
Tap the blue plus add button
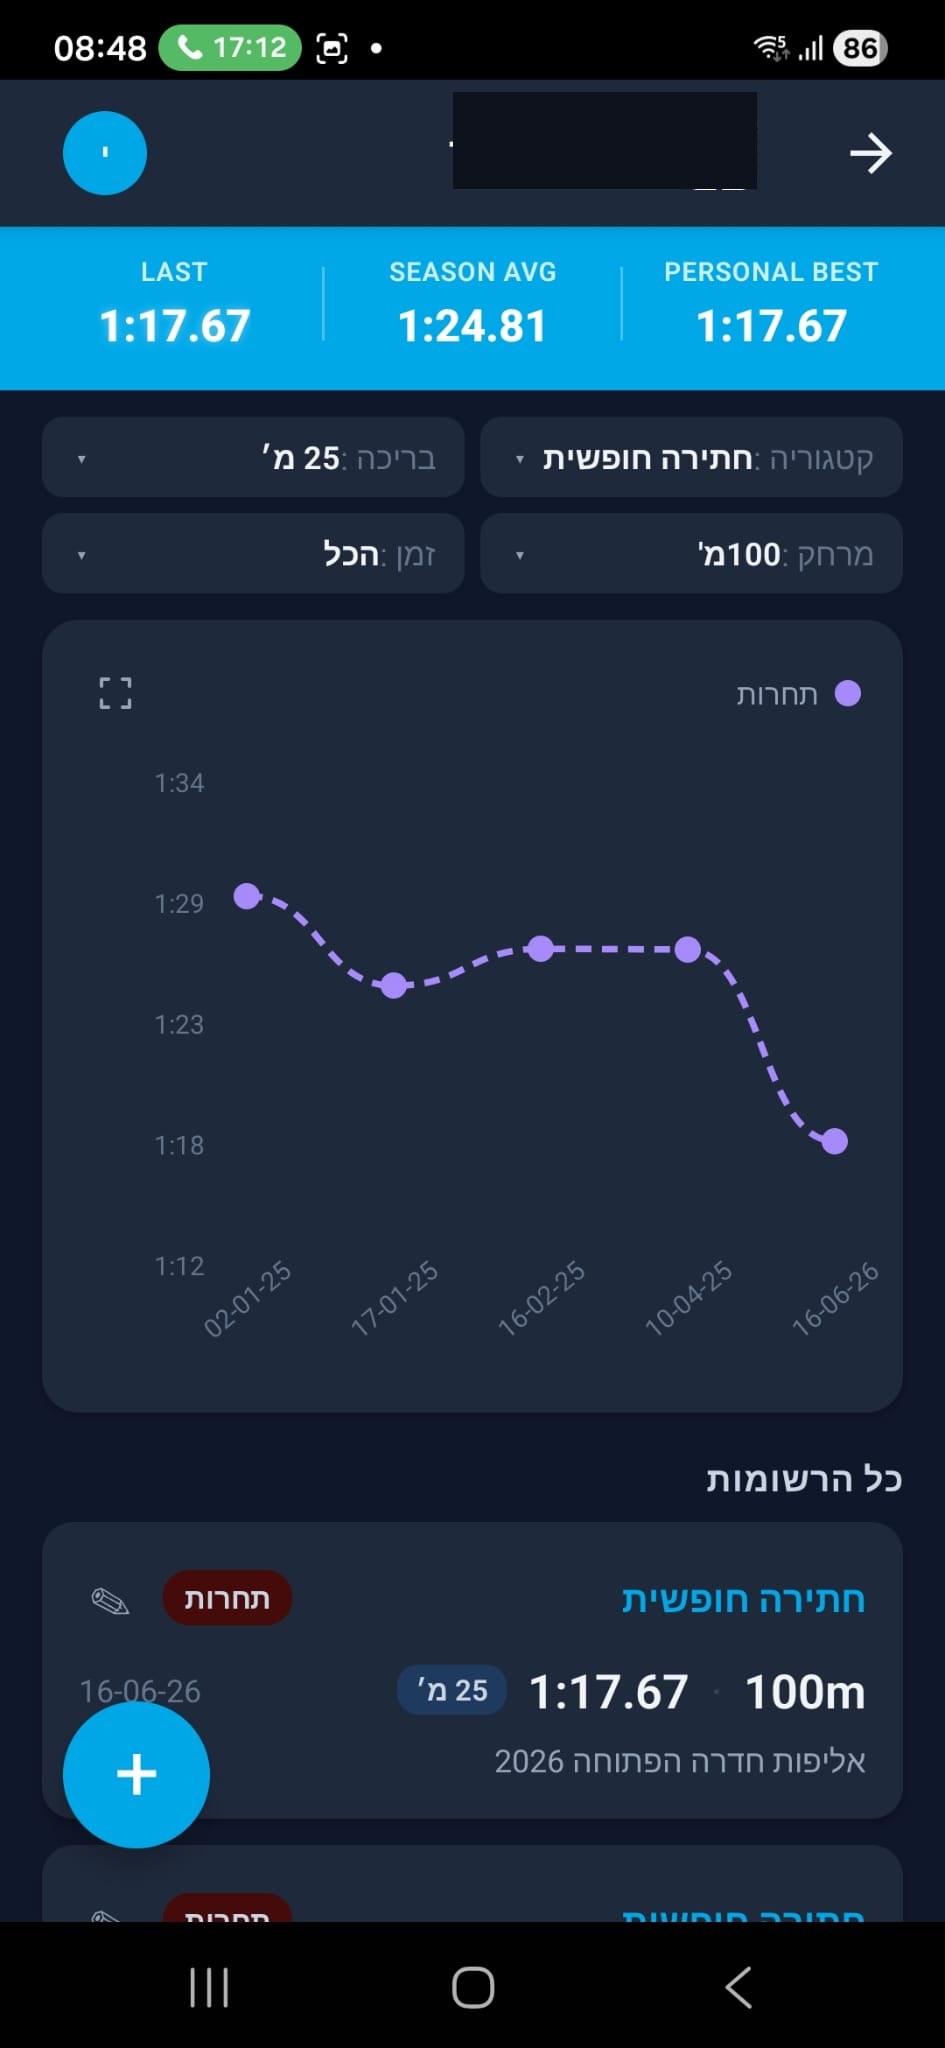[136, 1774]
